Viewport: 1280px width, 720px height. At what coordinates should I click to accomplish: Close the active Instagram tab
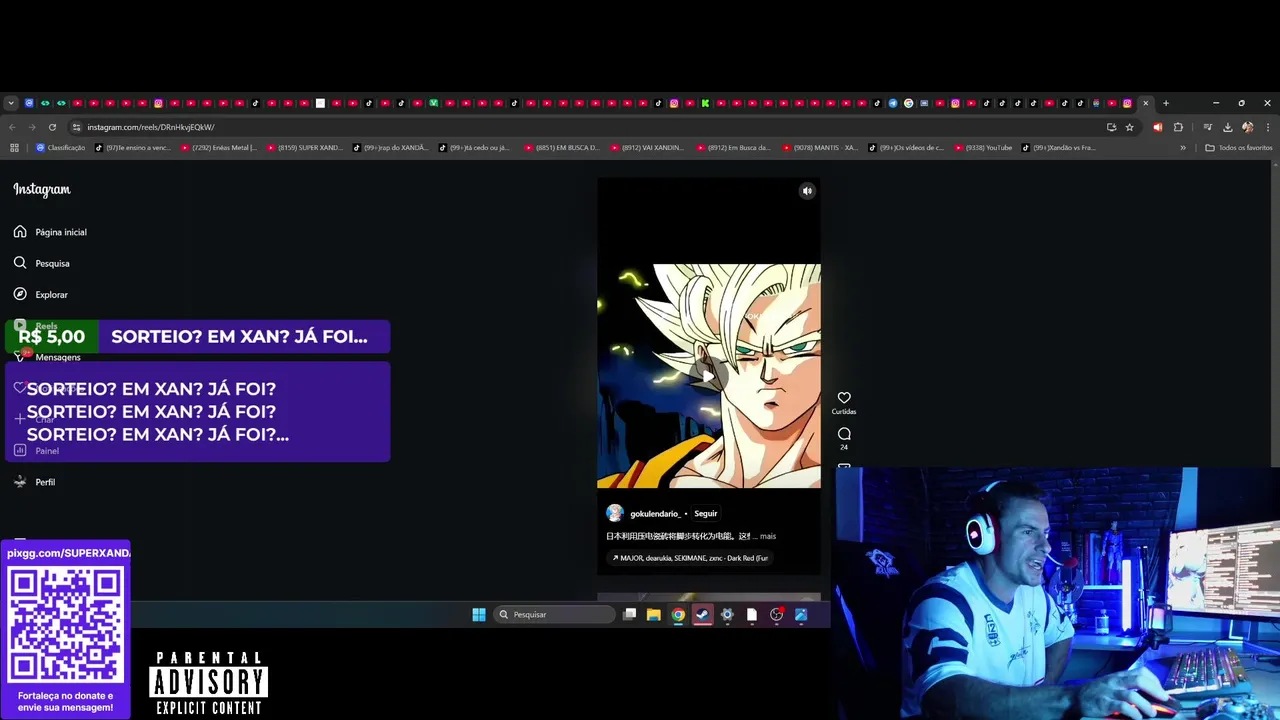point(1146,103)
